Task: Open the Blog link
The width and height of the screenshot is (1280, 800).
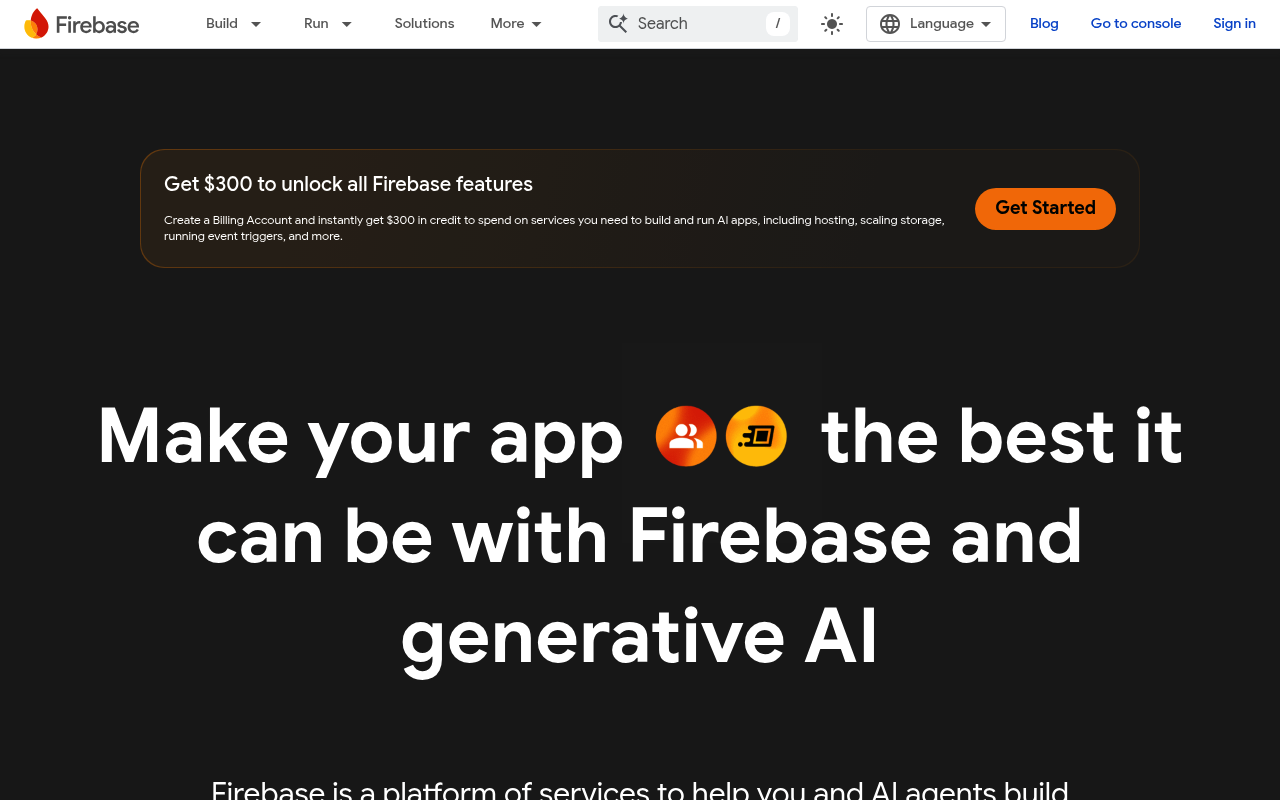Action: click(x=1044, y=23)
